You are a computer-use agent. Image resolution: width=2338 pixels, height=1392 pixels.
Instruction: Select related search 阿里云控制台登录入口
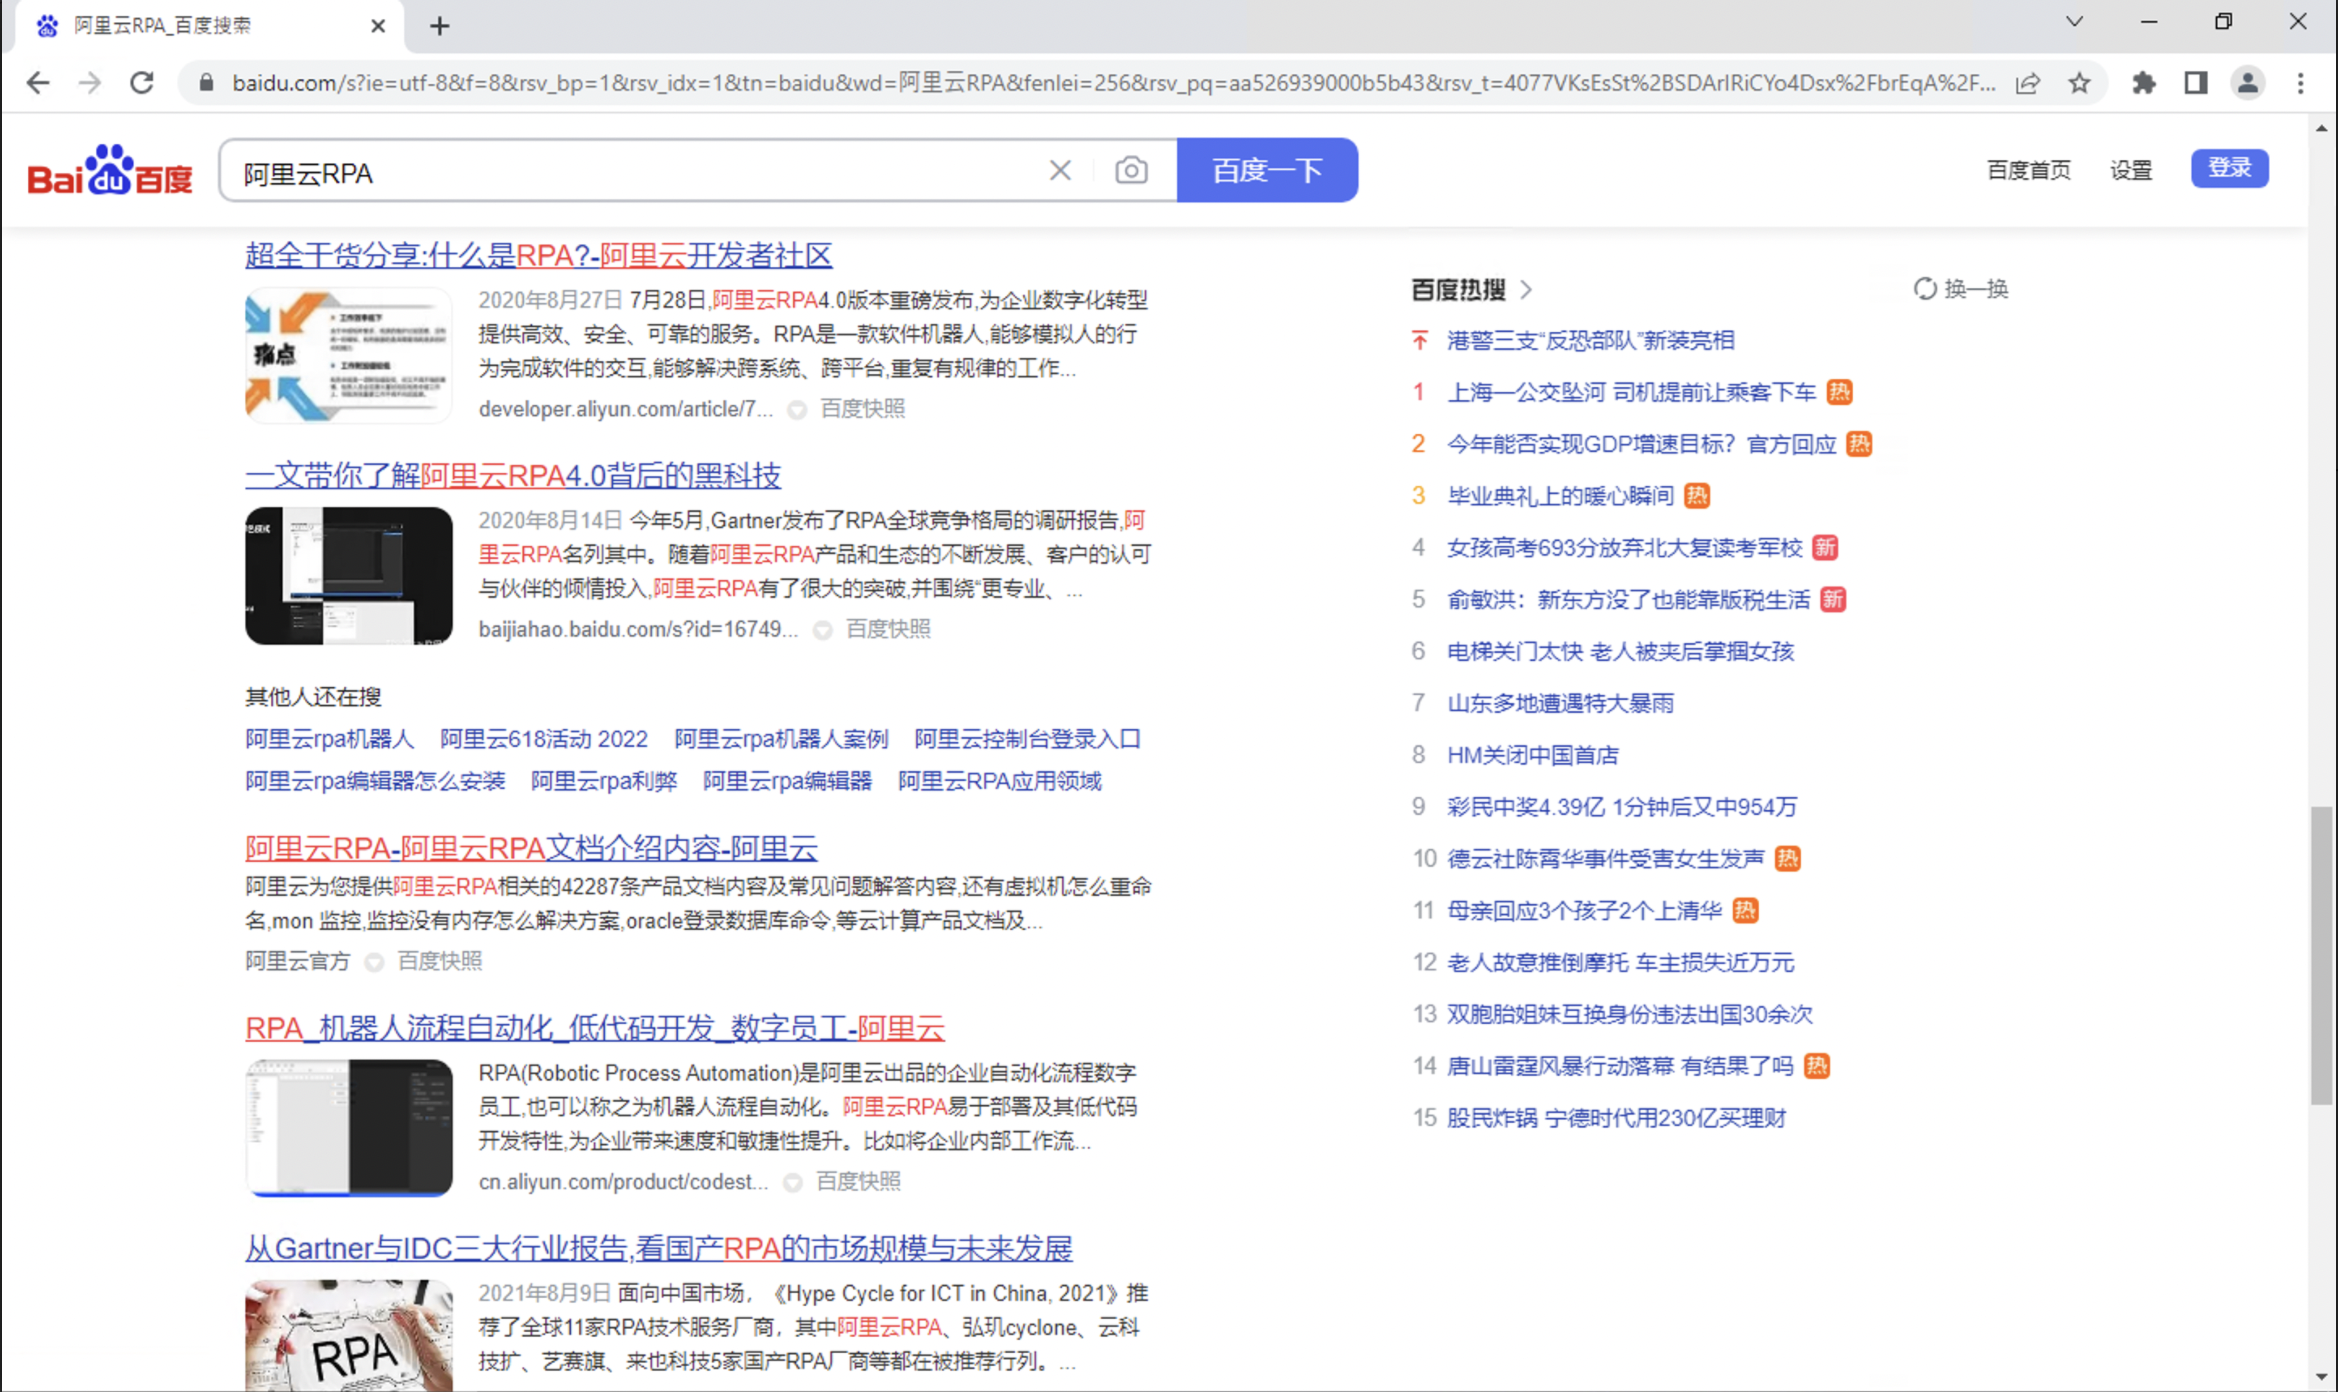[1028, 739]
